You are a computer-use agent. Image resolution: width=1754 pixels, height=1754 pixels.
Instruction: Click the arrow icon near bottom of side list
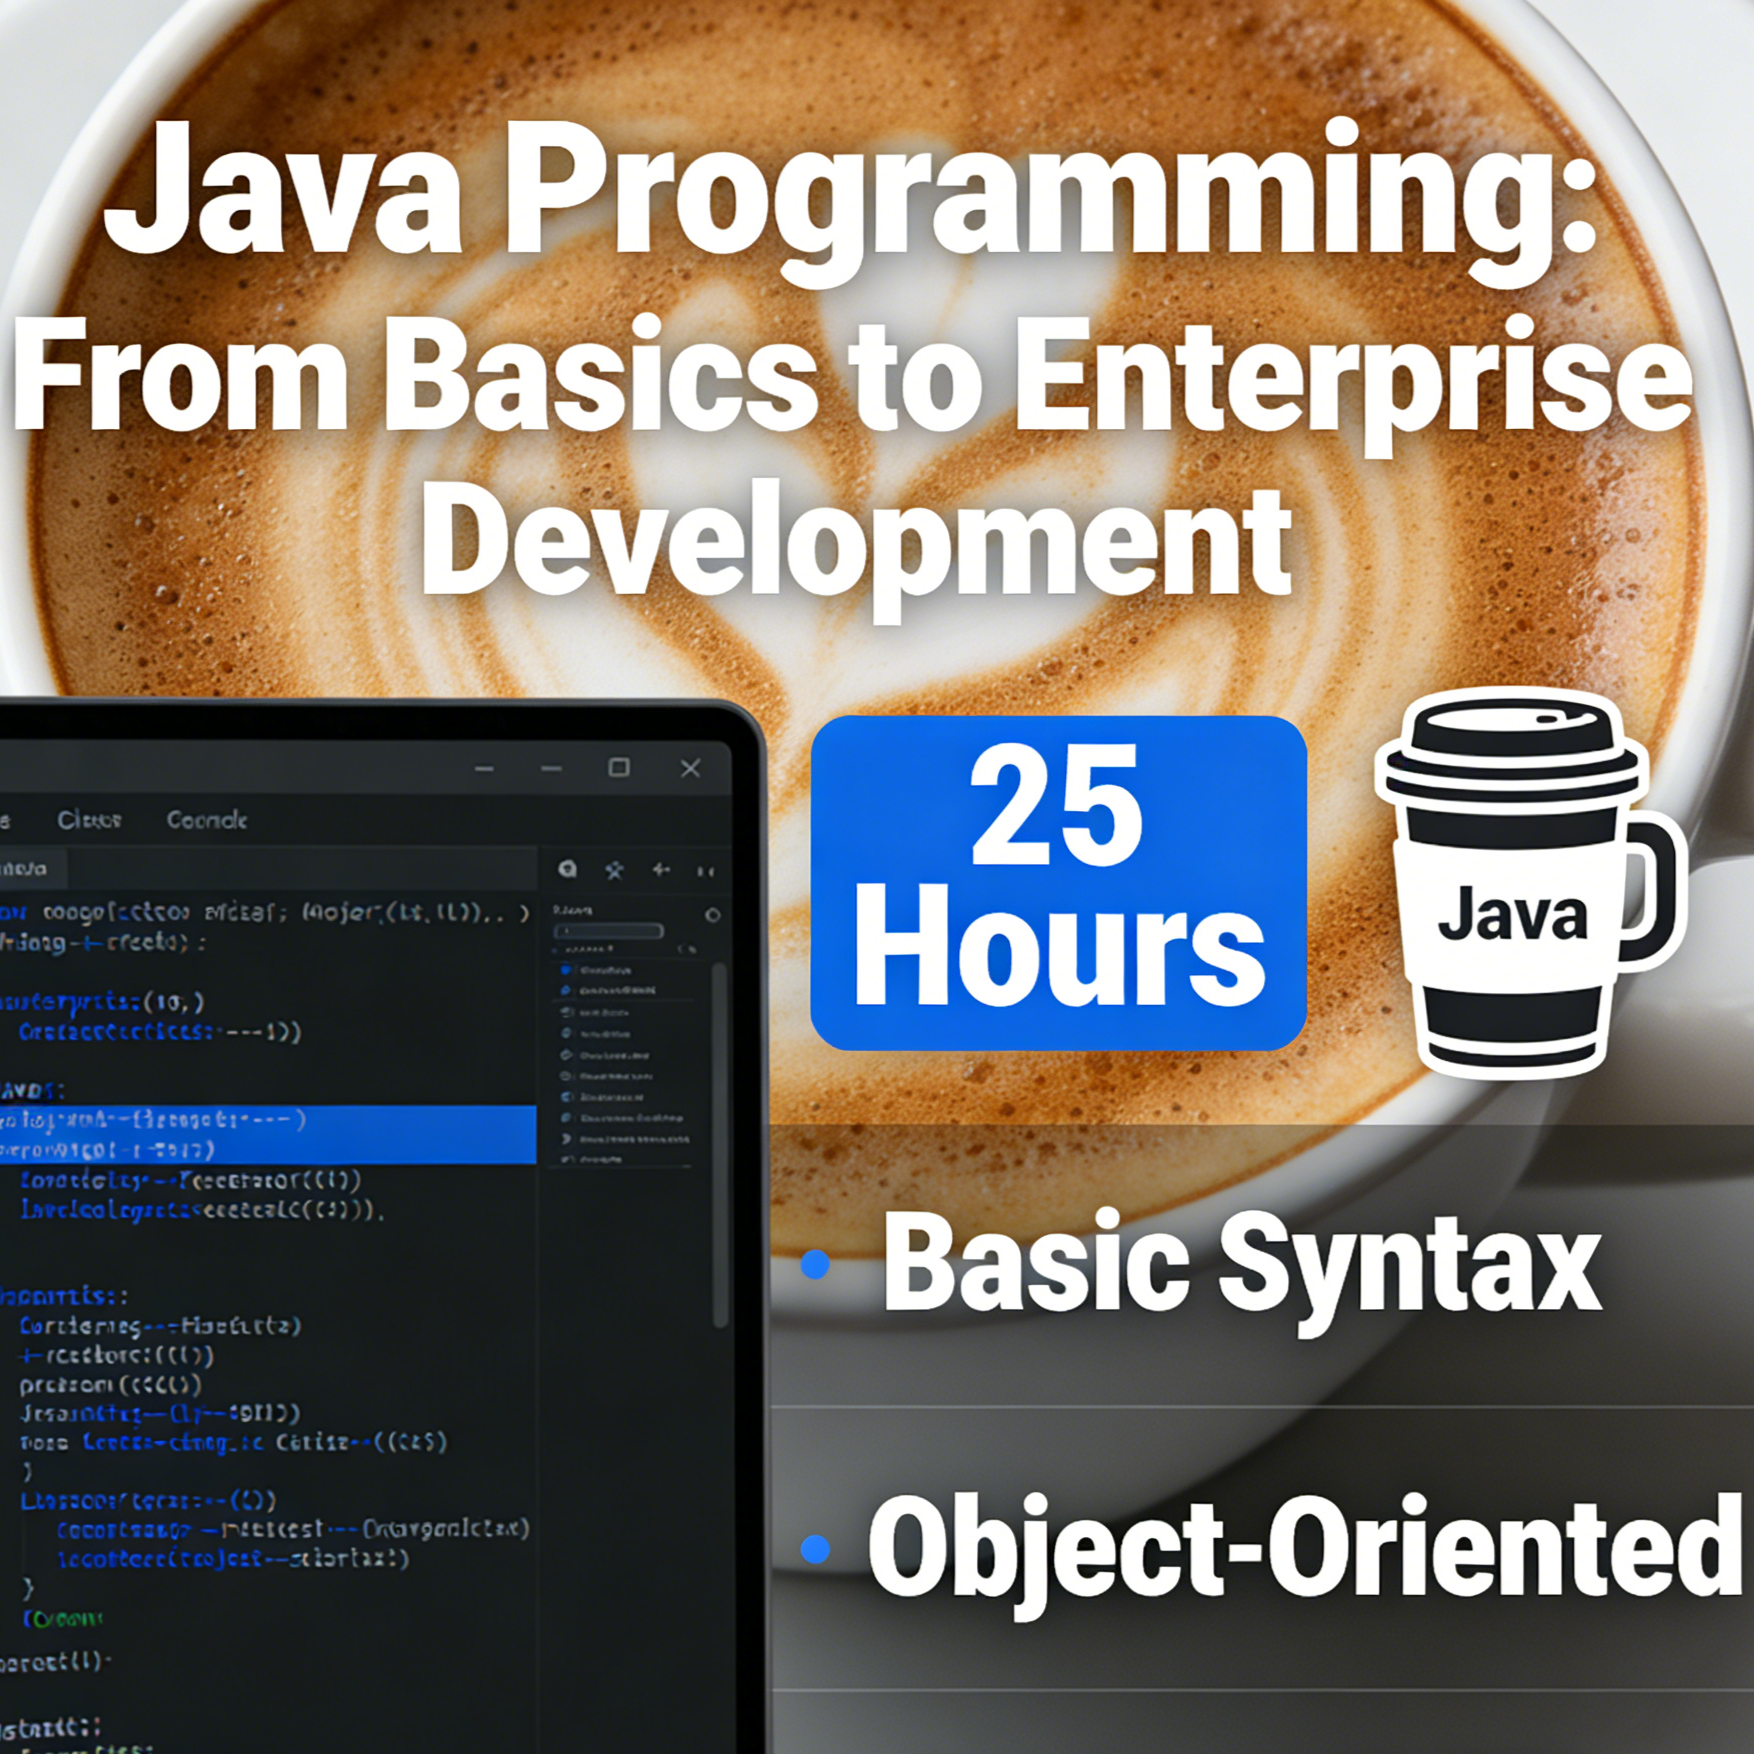pyautogui.click(x=567, y=1138)
